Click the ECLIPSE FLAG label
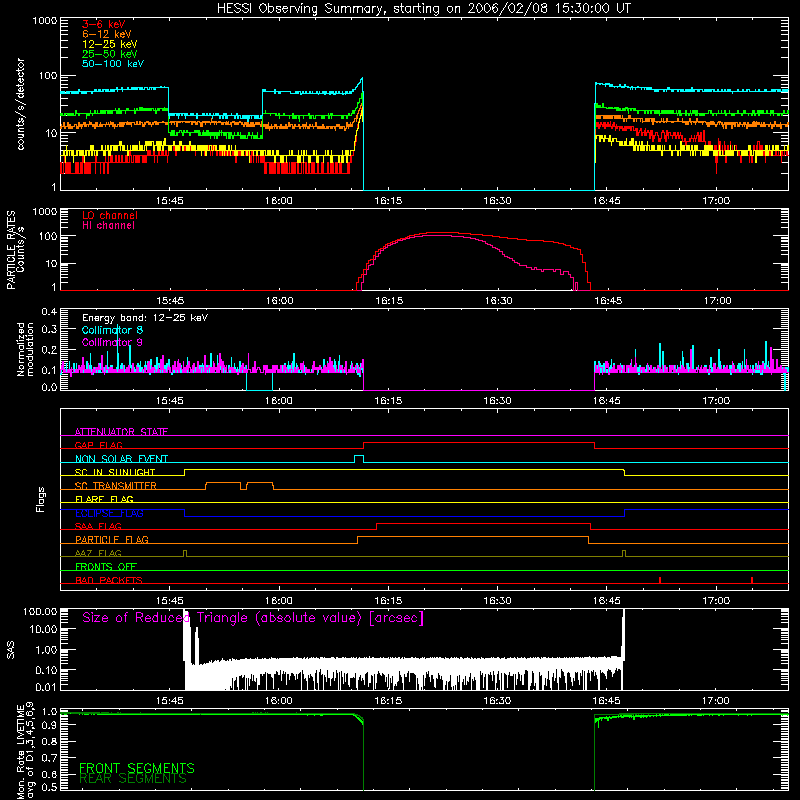The image size is (800, 800). [109, 513]
